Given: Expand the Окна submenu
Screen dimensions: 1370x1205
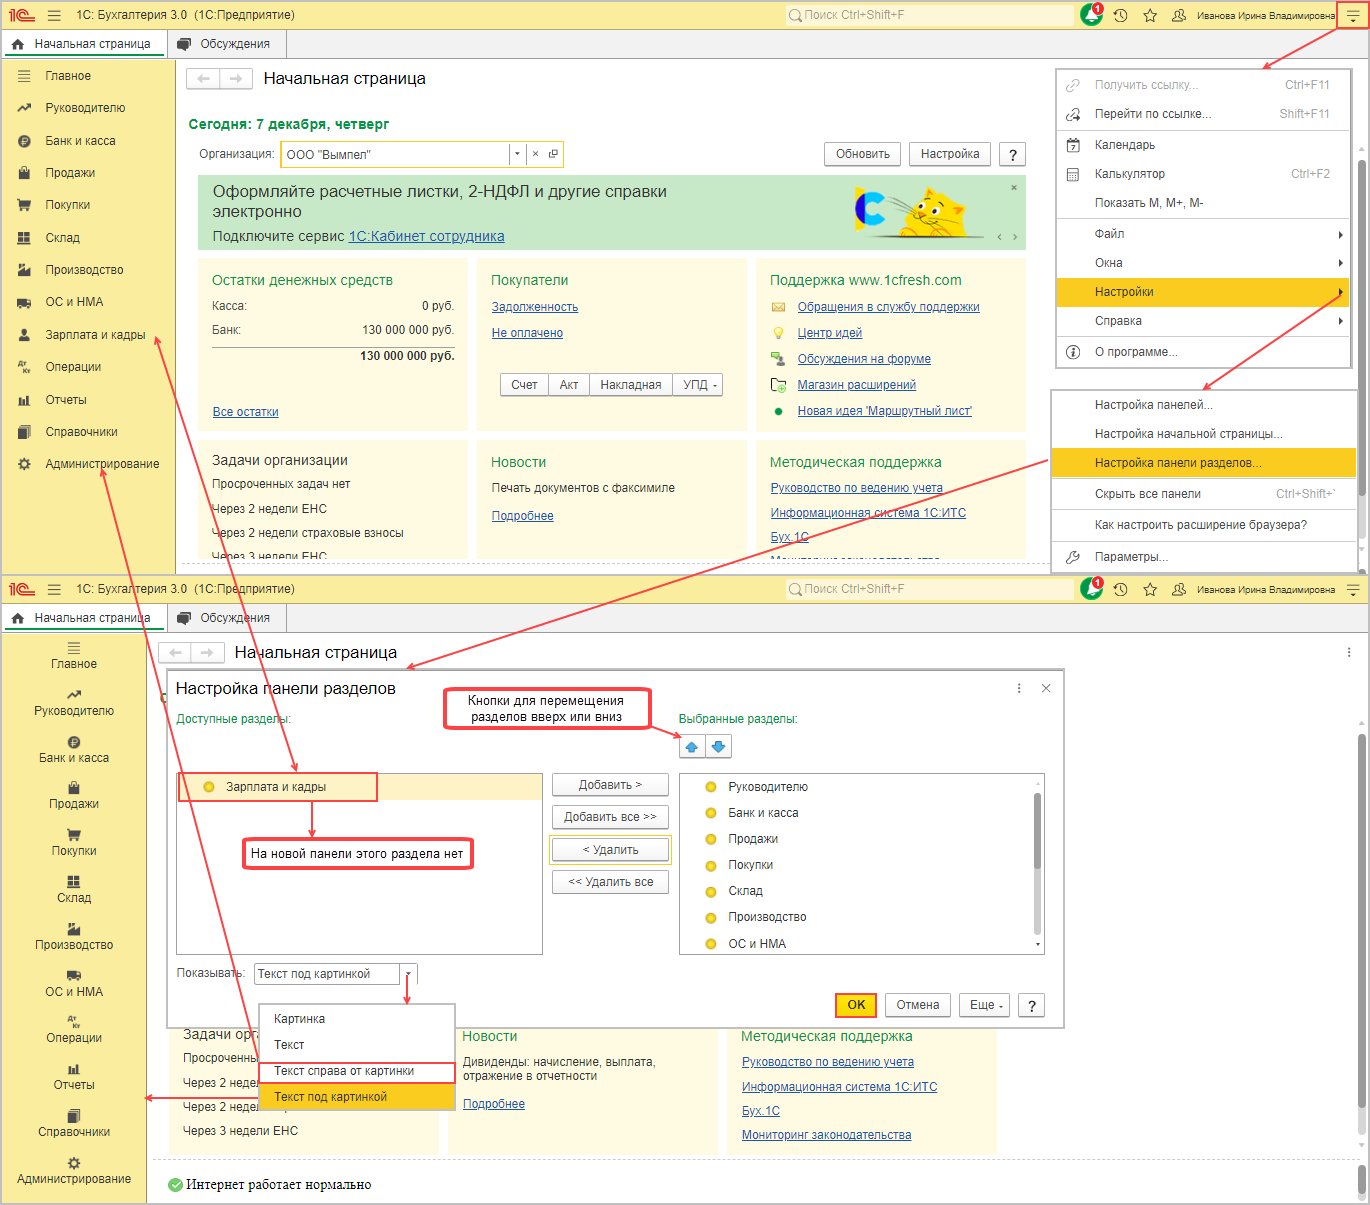Looking at the screenshot, I should (1203, 263).
